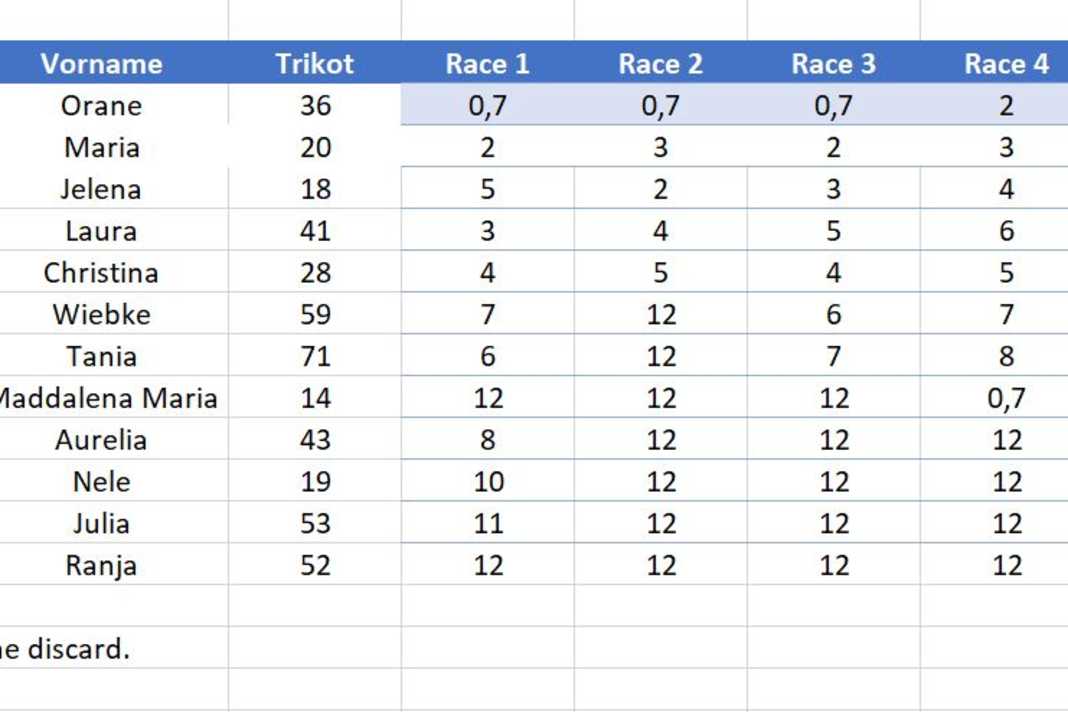
Task: Select Laura's Race 4 result cell
Action: pos(1006,231)
